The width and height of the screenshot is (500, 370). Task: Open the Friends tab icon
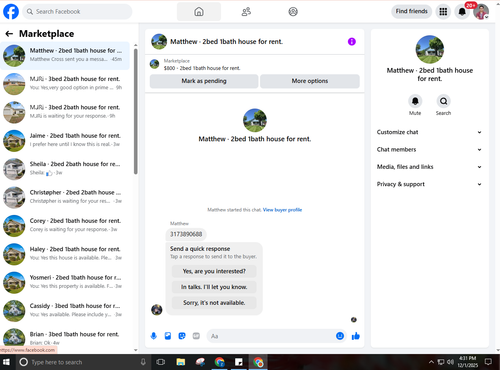(246, 12)
